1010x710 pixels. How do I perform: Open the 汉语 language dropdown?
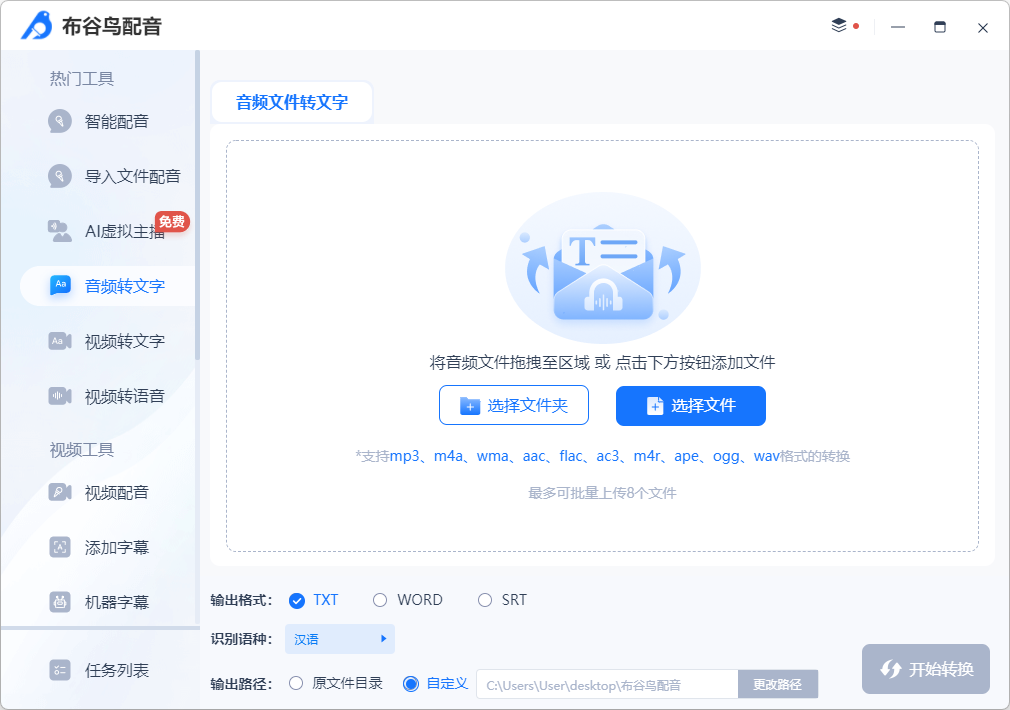(334, 639)
